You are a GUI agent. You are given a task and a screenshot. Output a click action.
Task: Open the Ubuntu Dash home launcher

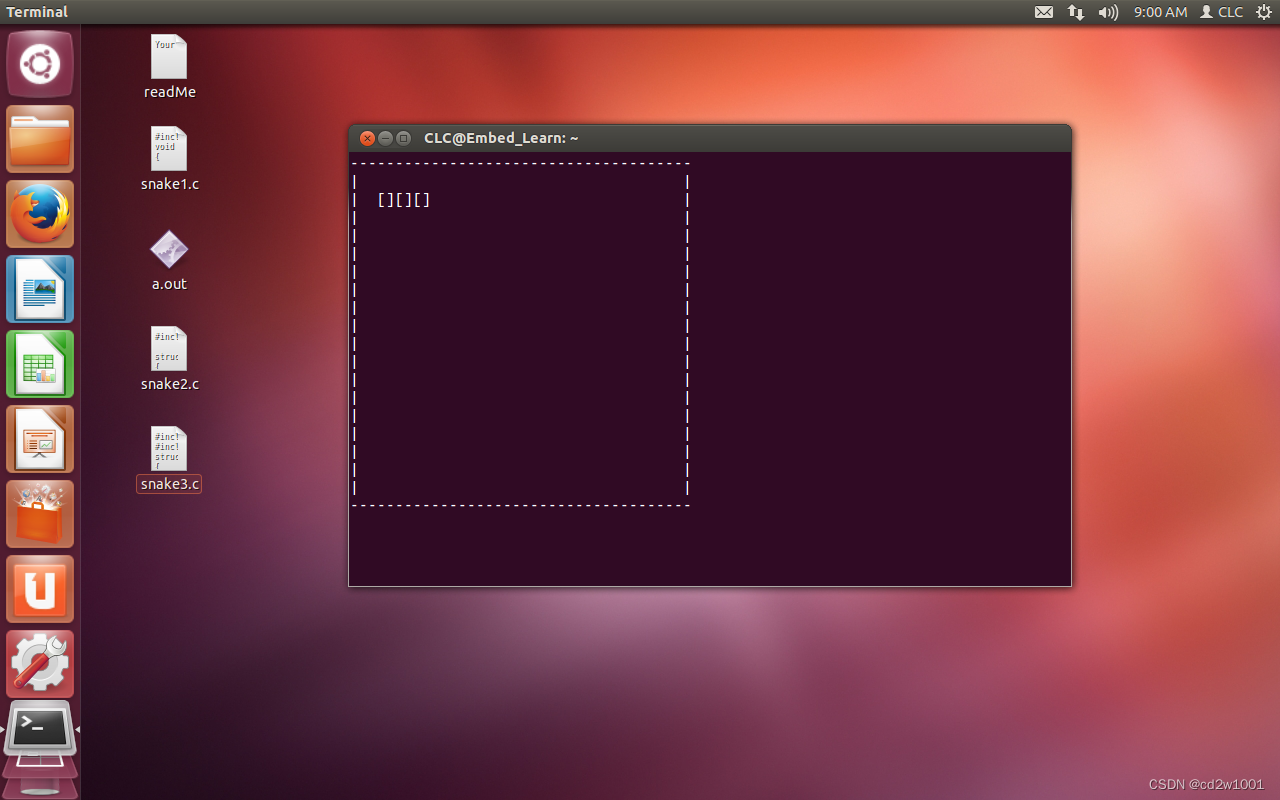[40, 65]
